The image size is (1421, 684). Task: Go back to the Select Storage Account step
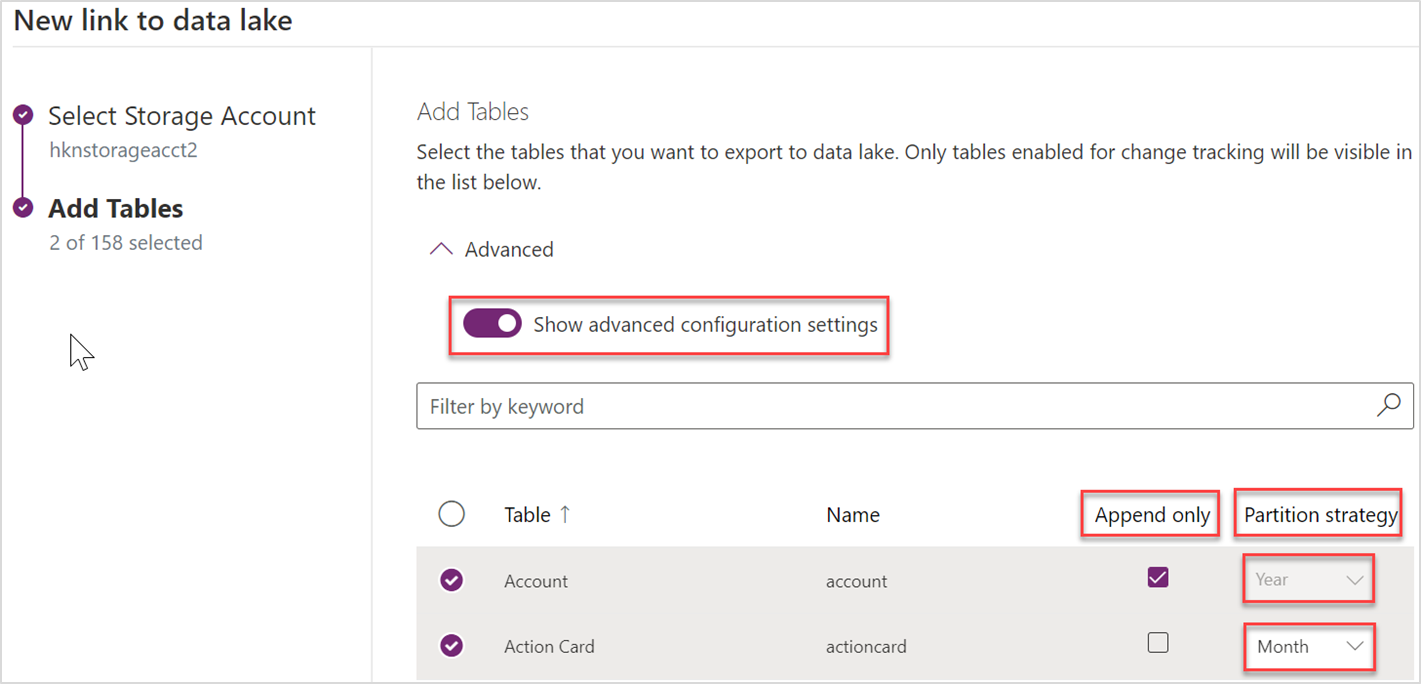(x=181, y=116)
